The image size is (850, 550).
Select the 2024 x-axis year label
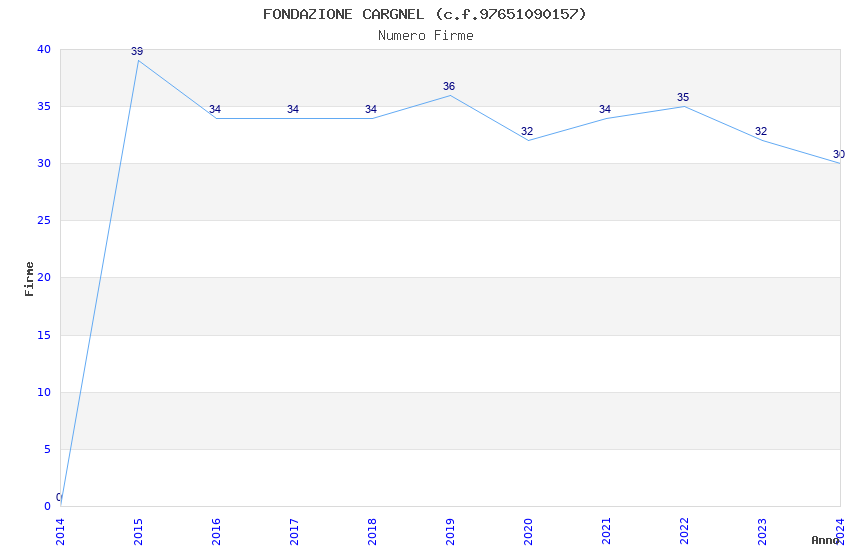841,532
